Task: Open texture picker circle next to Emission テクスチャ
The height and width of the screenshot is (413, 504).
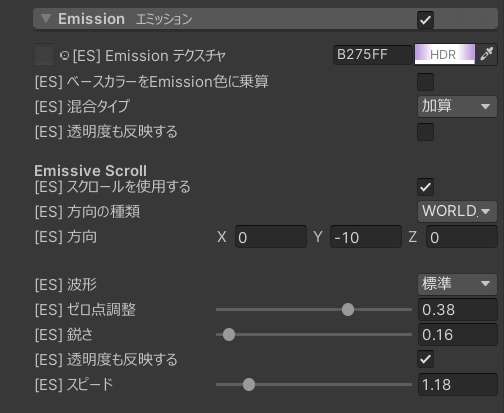Action: click(x=64, y=55)
